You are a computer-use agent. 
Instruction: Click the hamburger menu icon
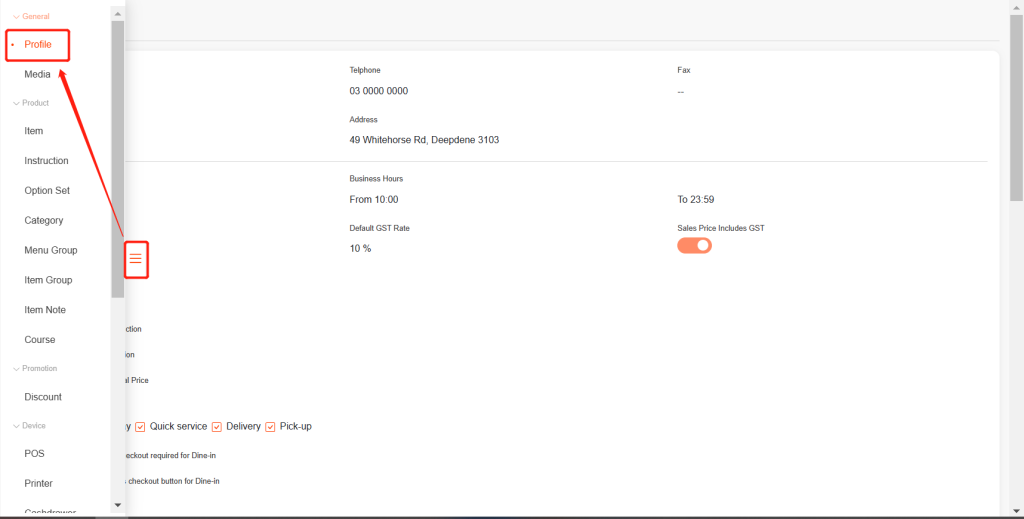point(136,260)
